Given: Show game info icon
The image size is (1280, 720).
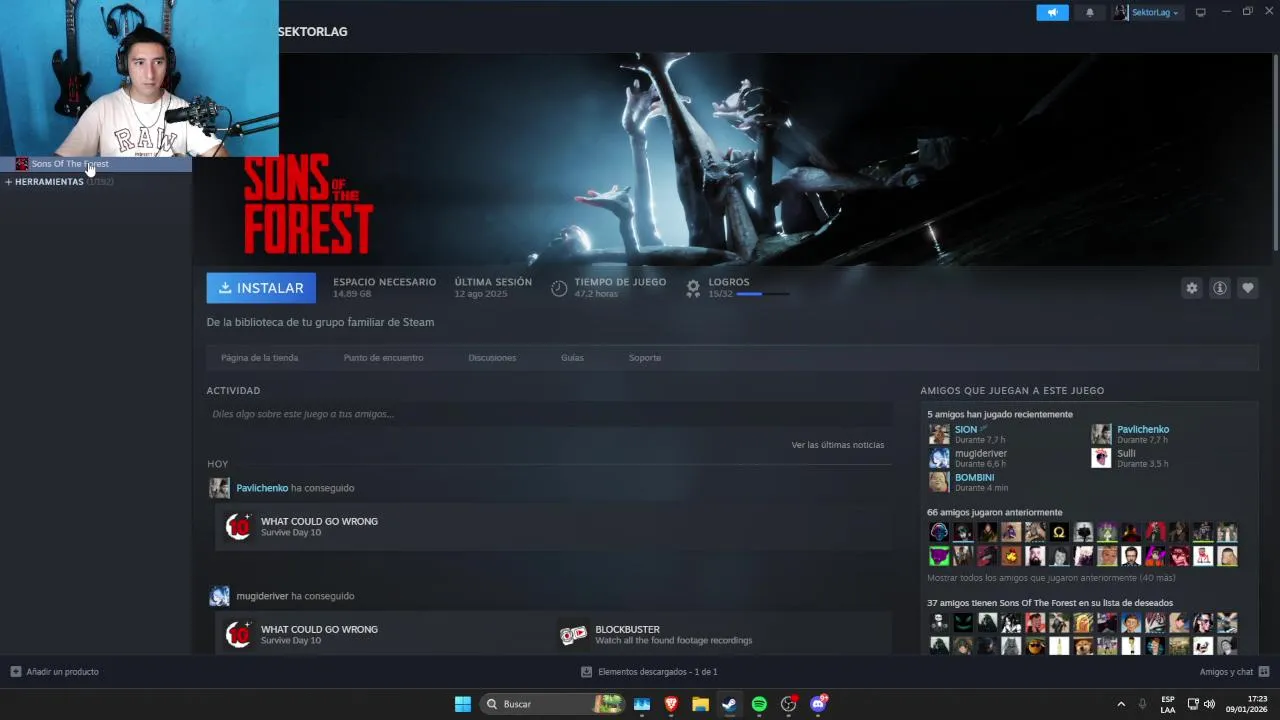Looking at the screenshot, I should tap(1220, 288).
